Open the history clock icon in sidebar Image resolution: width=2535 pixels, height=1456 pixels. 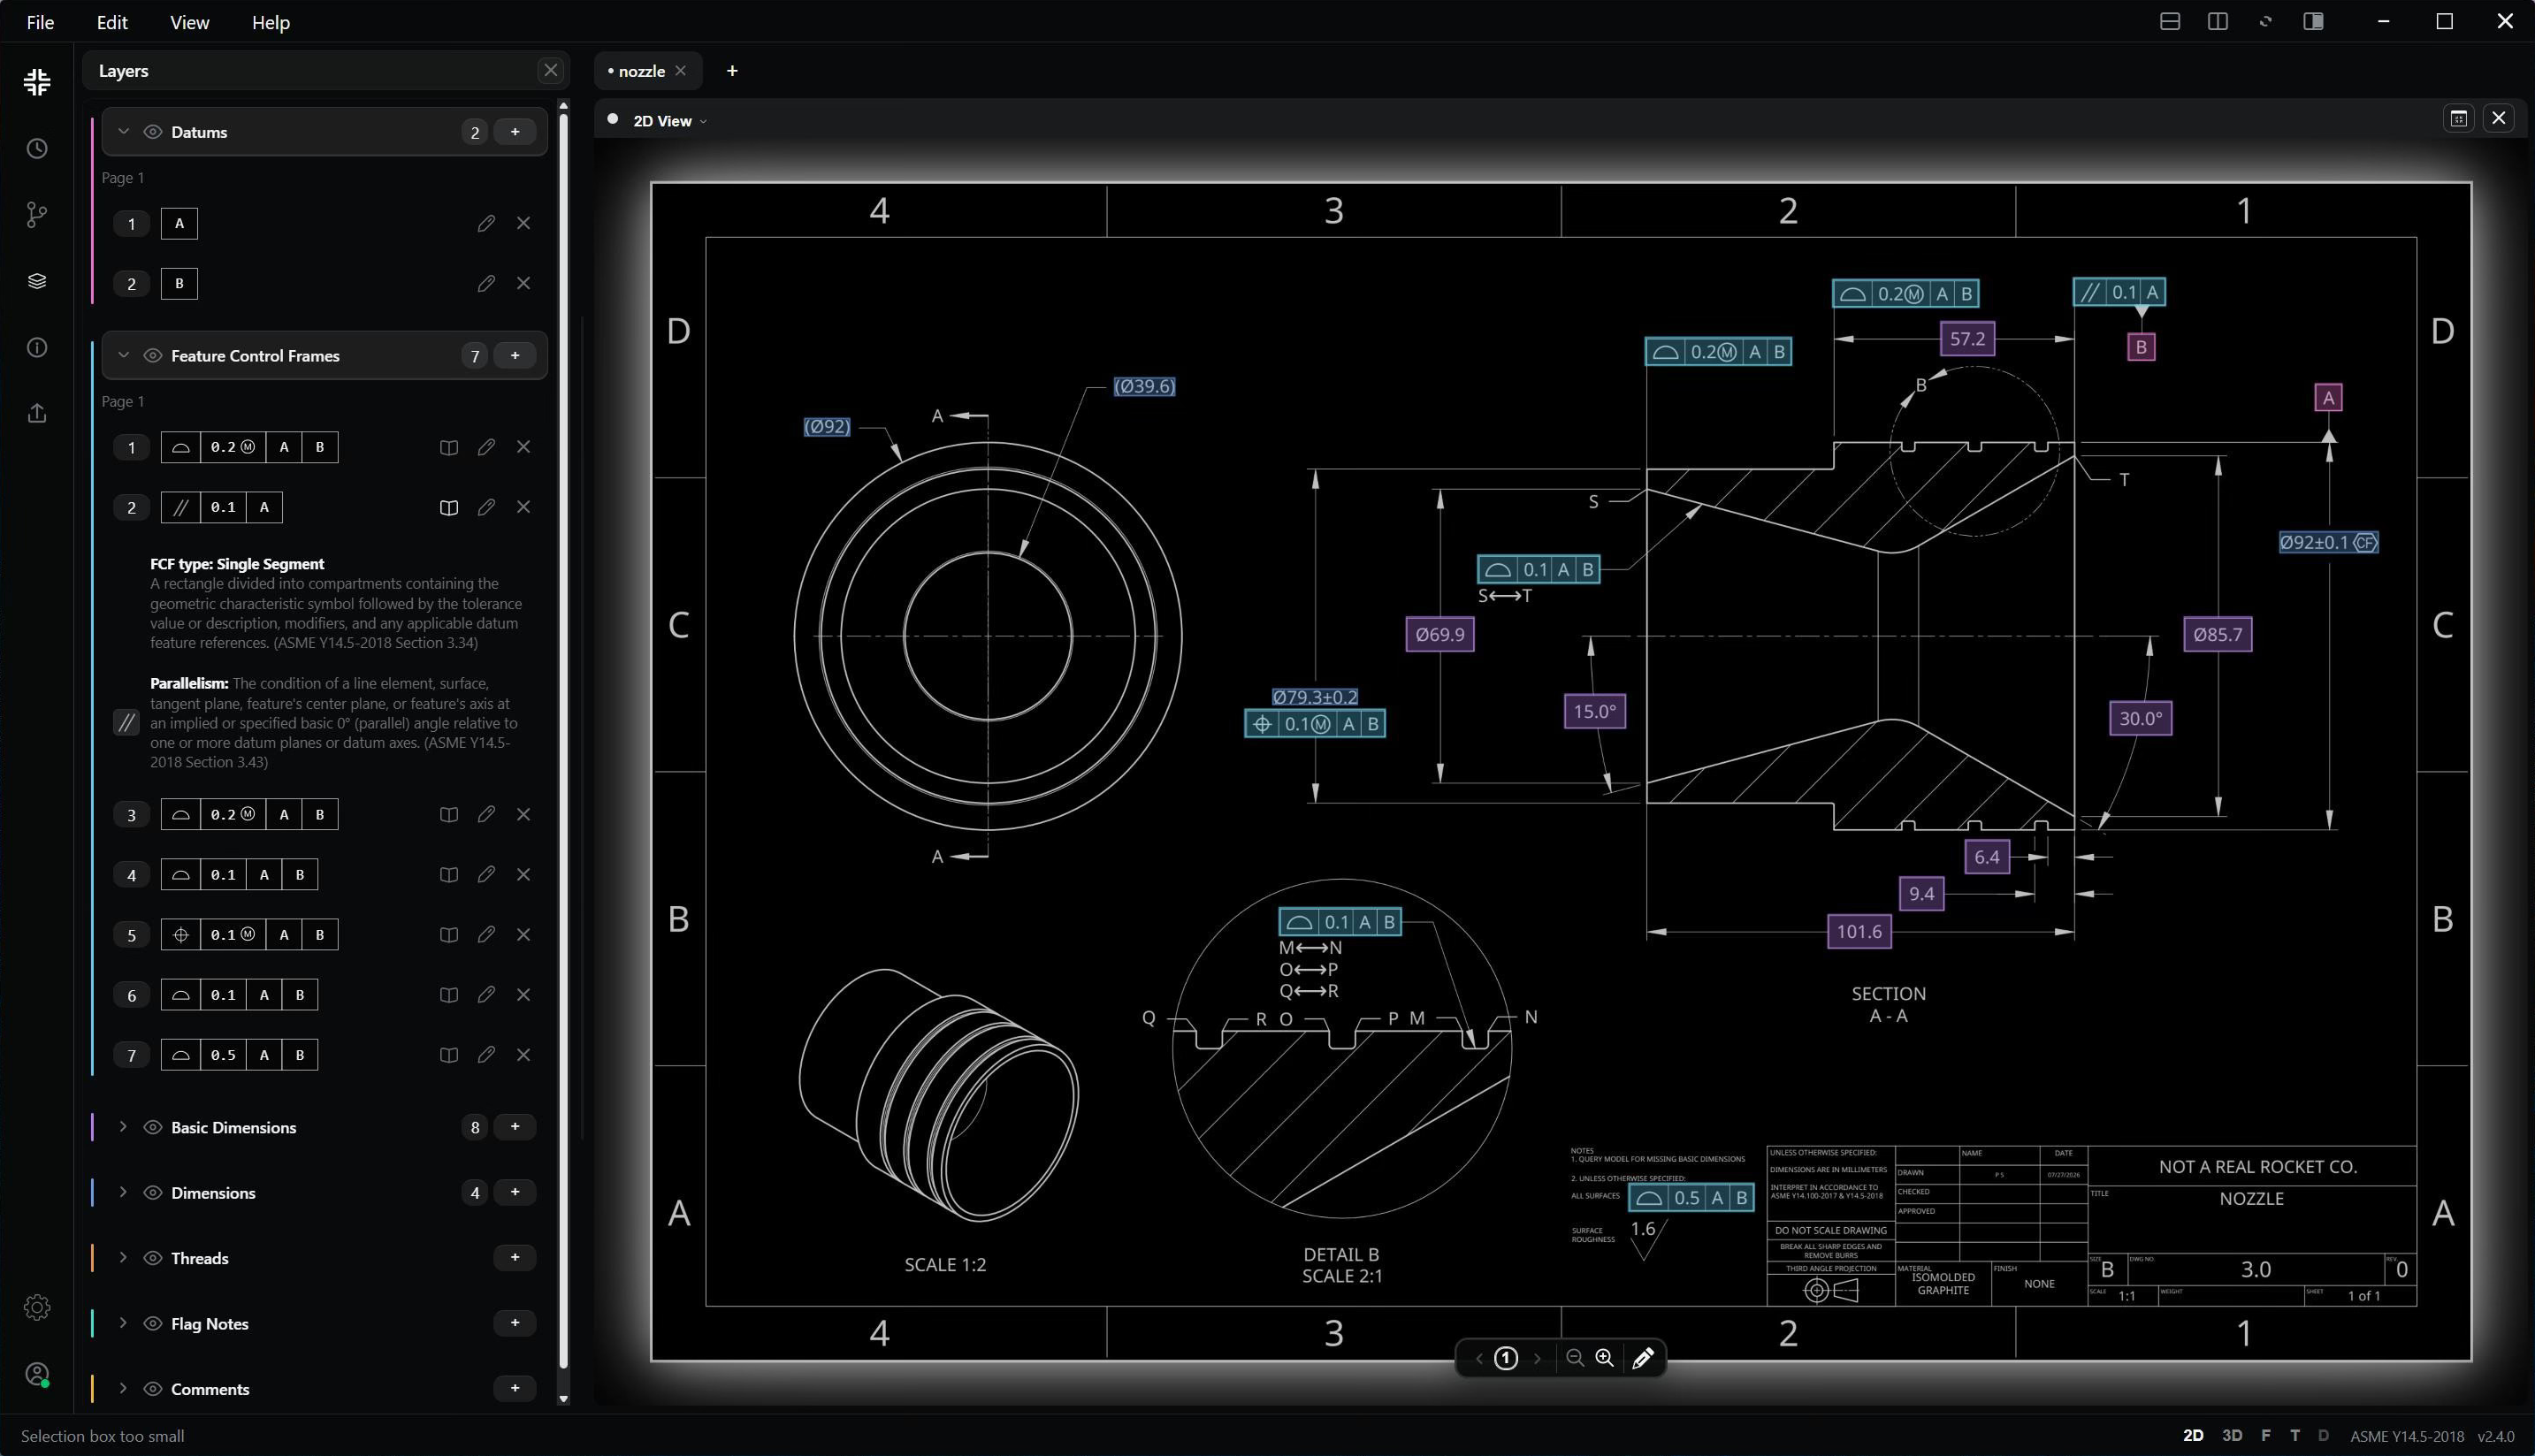point(37,149)
